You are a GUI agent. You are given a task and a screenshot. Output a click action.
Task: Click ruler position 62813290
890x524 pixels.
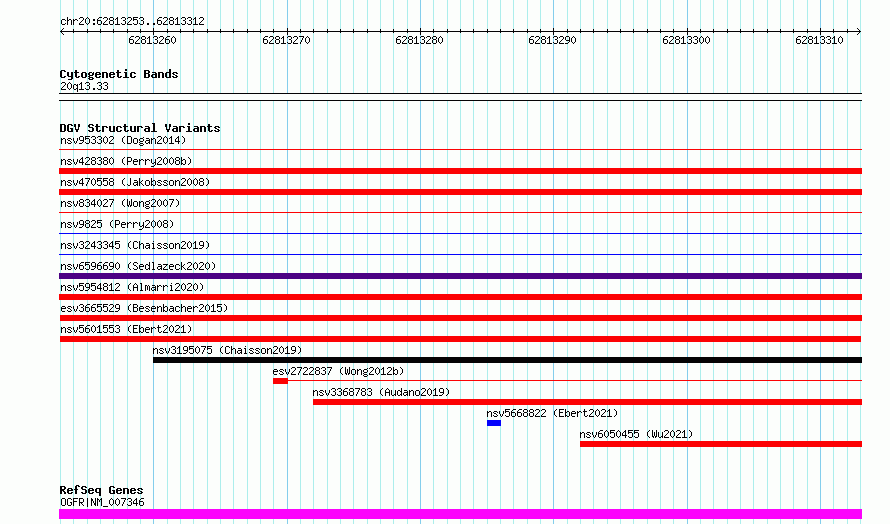pos(552,40)
